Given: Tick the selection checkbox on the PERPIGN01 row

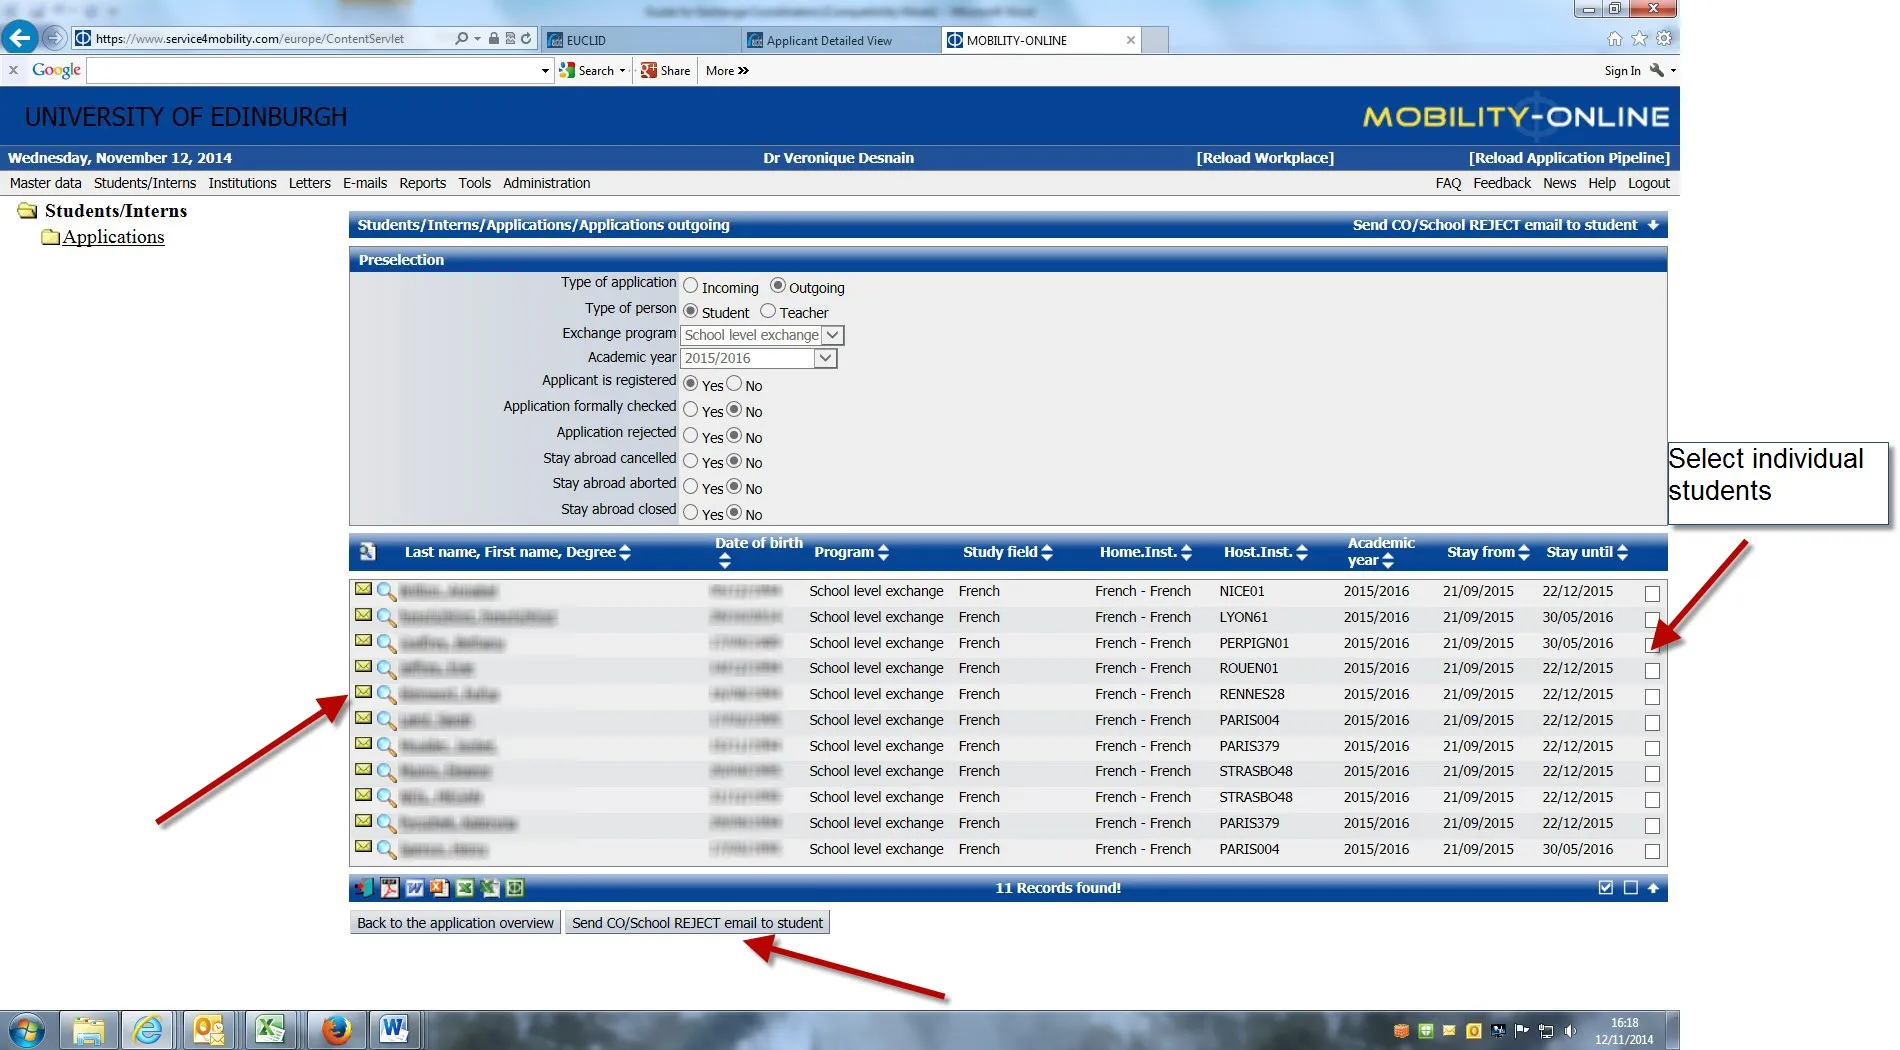Looking at the screenshot, I should point(1652,646).
